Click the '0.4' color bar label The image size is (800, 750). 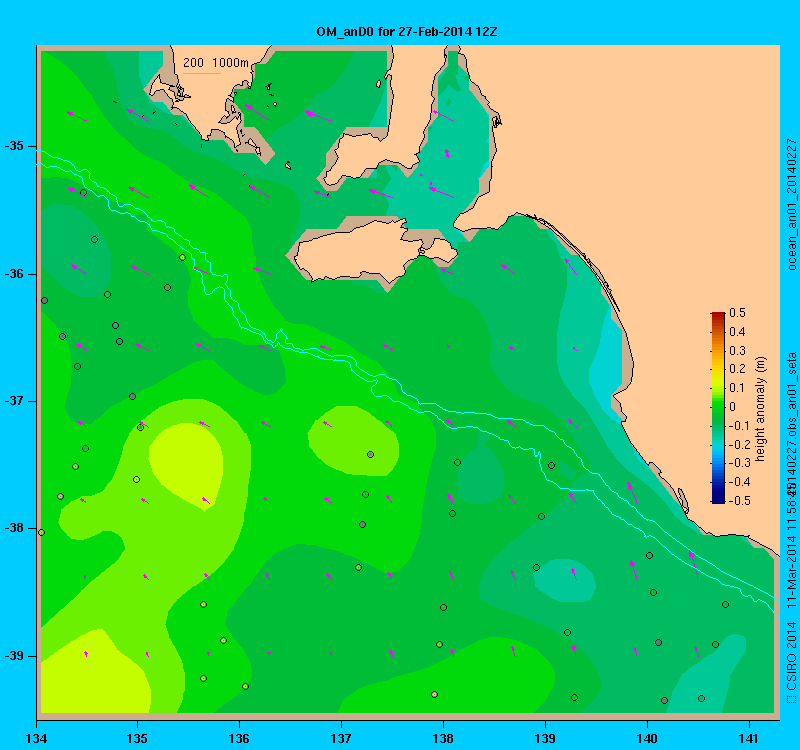738,332
